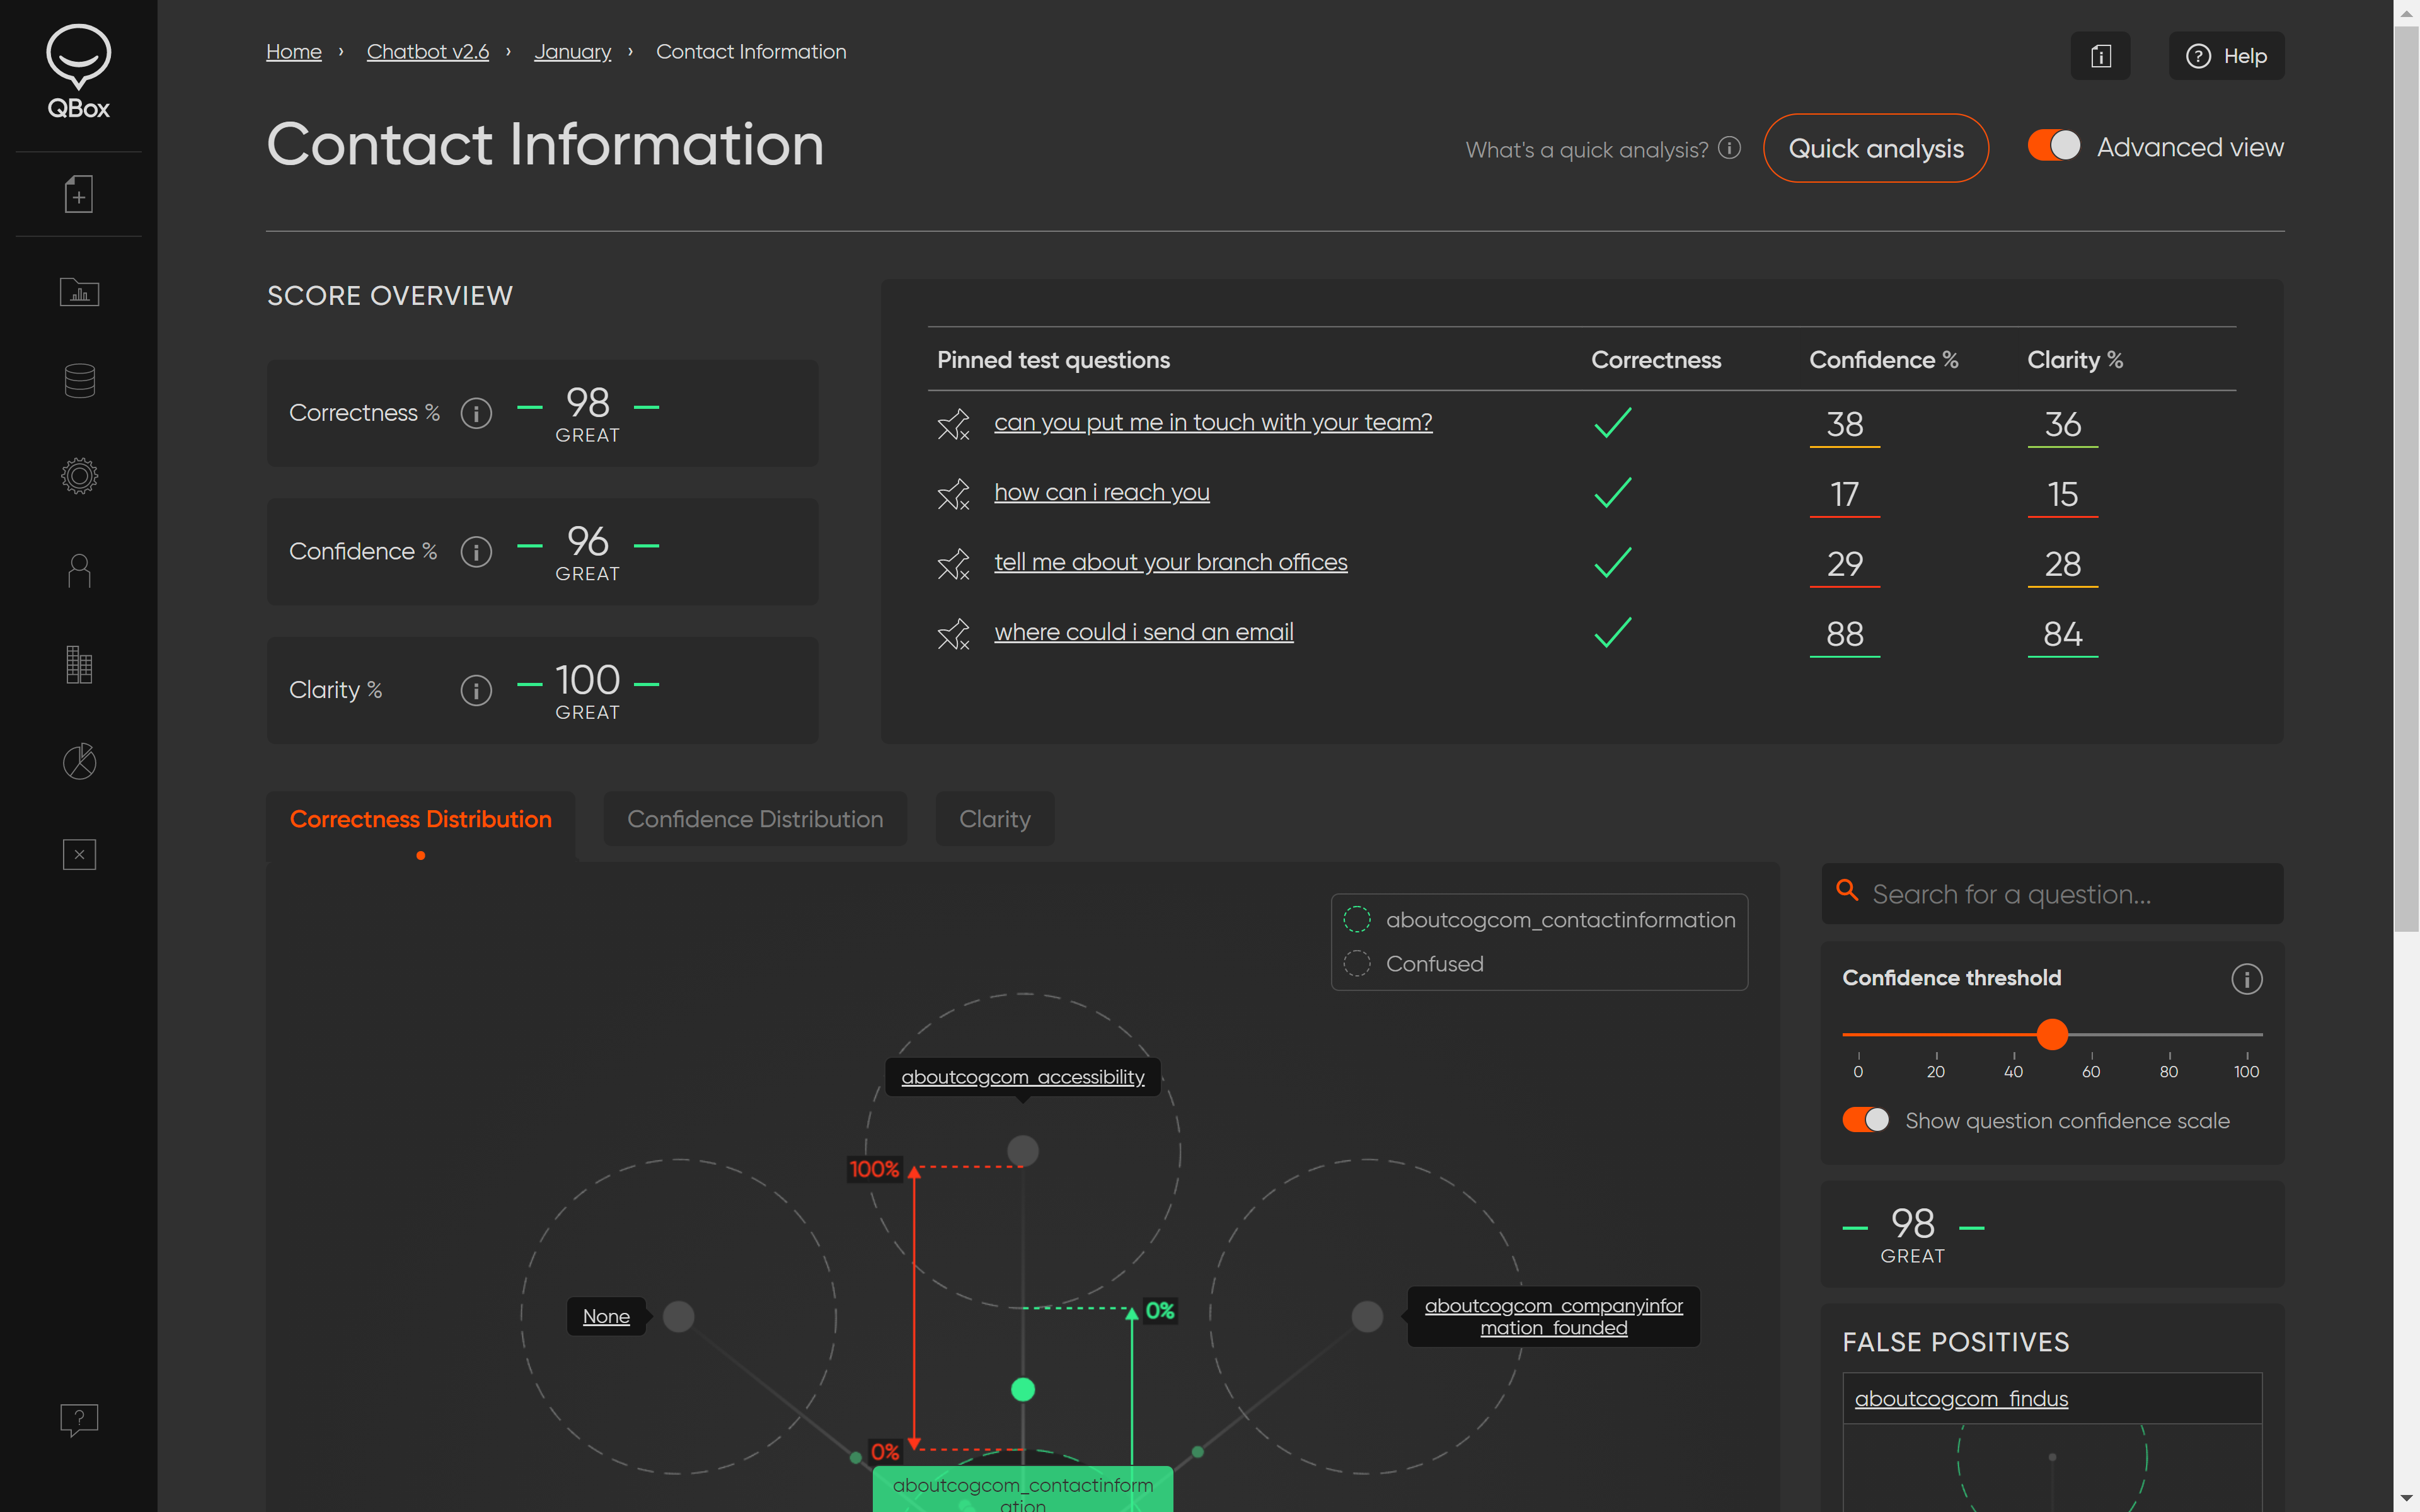
Task: Click the new document icon in sidebar
Action: point(79,194)
